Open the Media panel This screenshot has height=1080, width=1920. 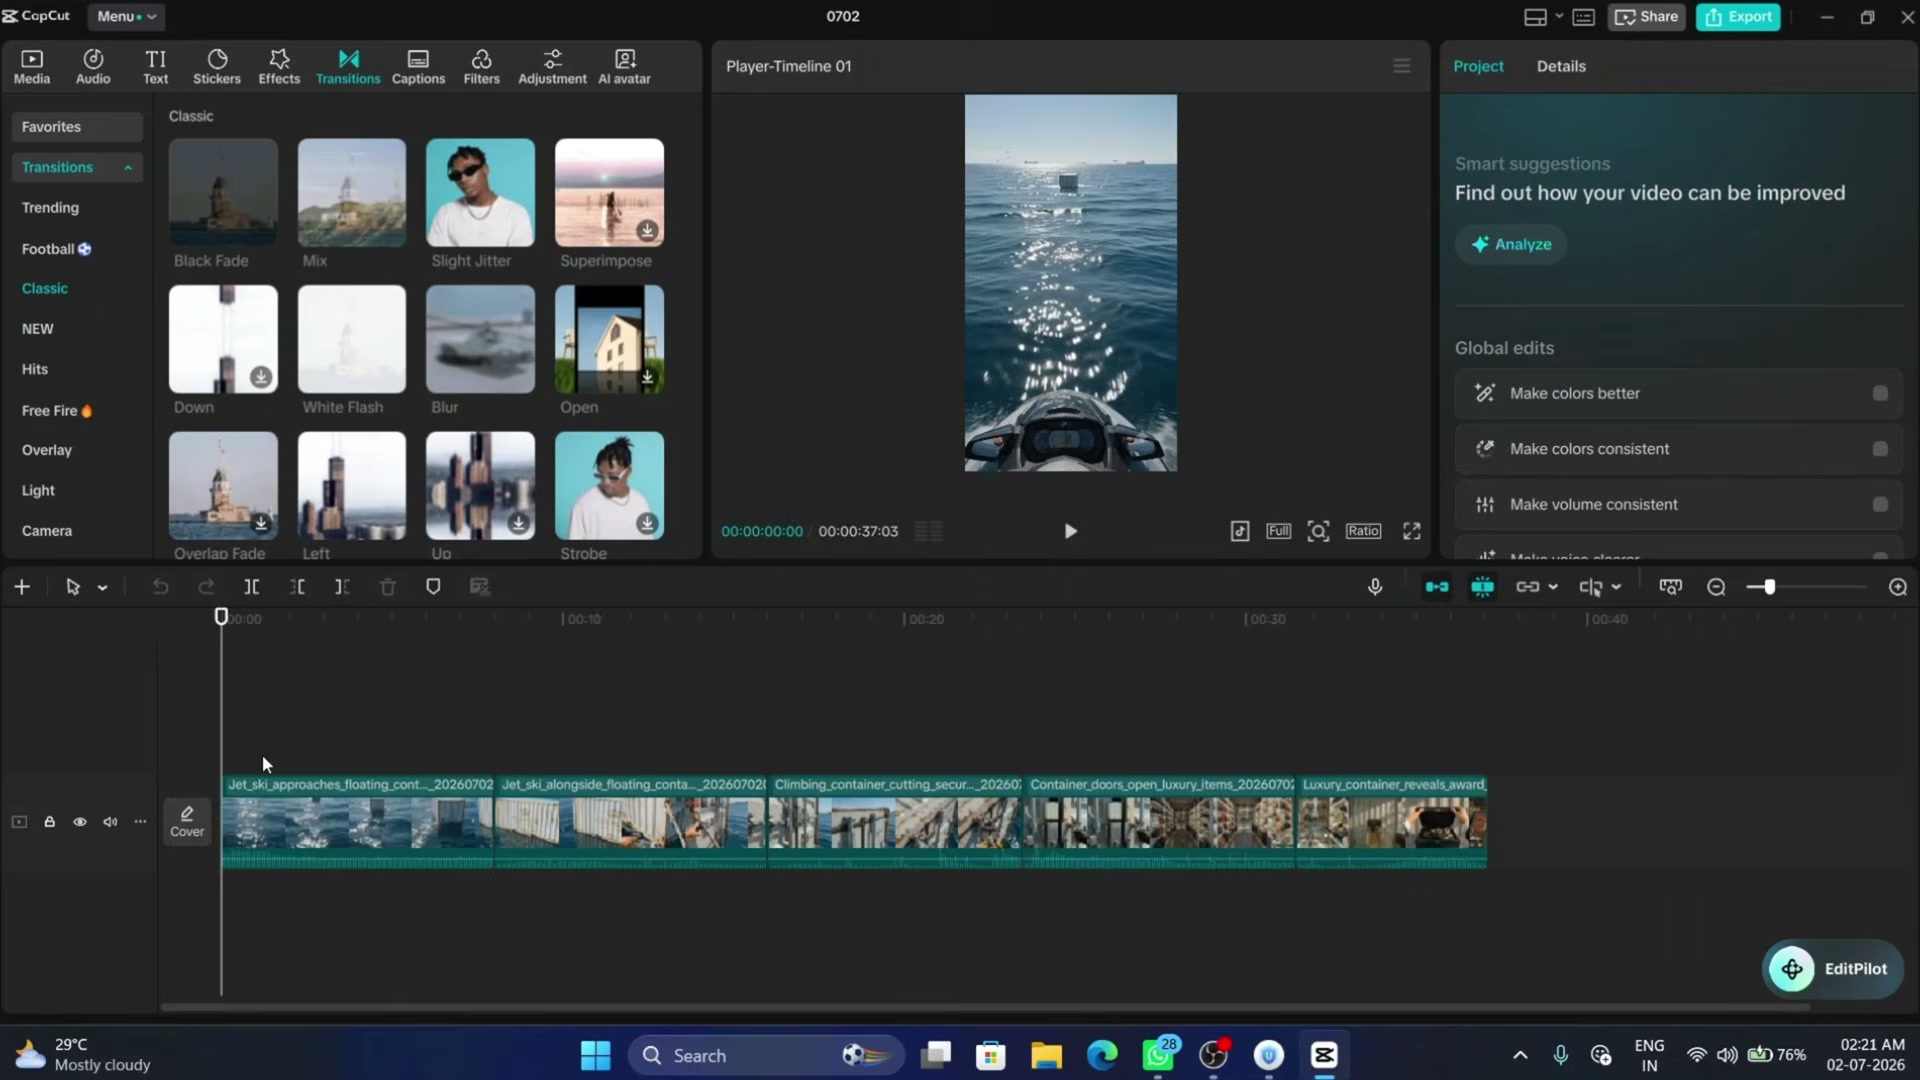pyautogui.click(x=32, y=67)
